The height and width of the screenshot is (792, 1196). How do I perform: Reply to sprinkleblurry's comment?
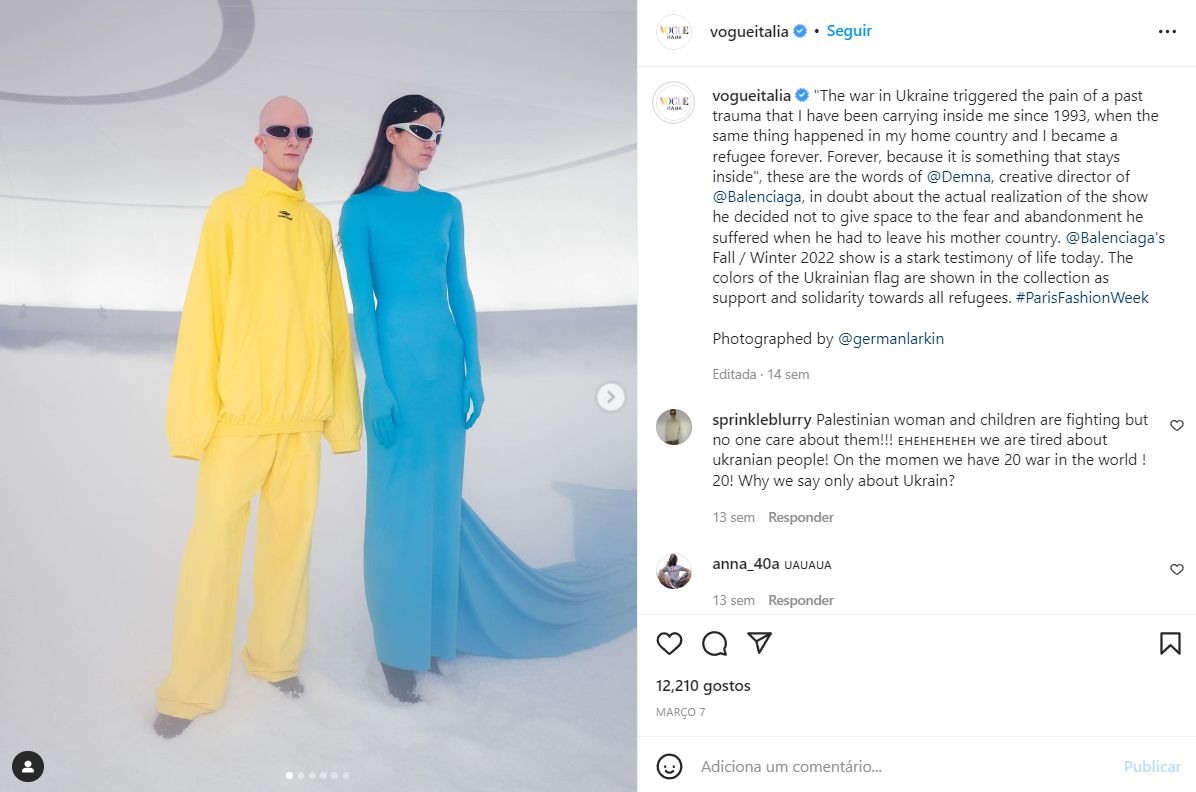(x=801, y=517)
